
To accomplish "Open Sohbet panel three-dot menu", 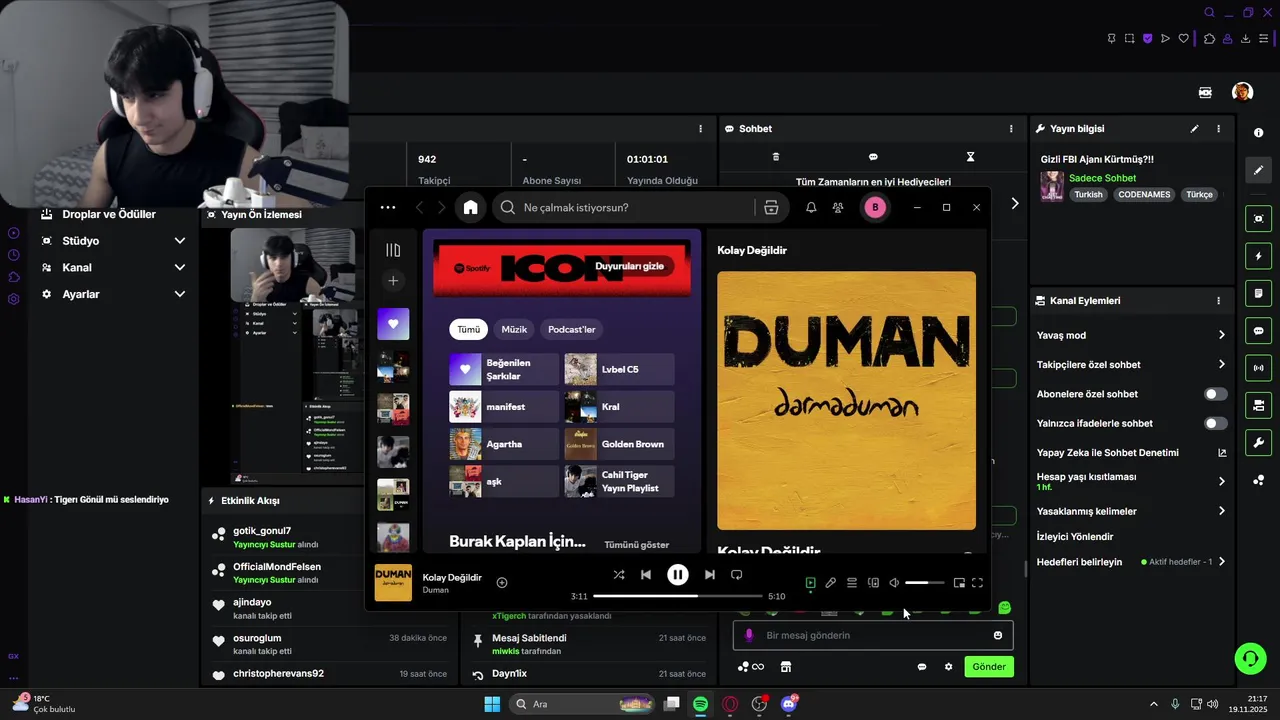I will click(x=1011, y=129).
